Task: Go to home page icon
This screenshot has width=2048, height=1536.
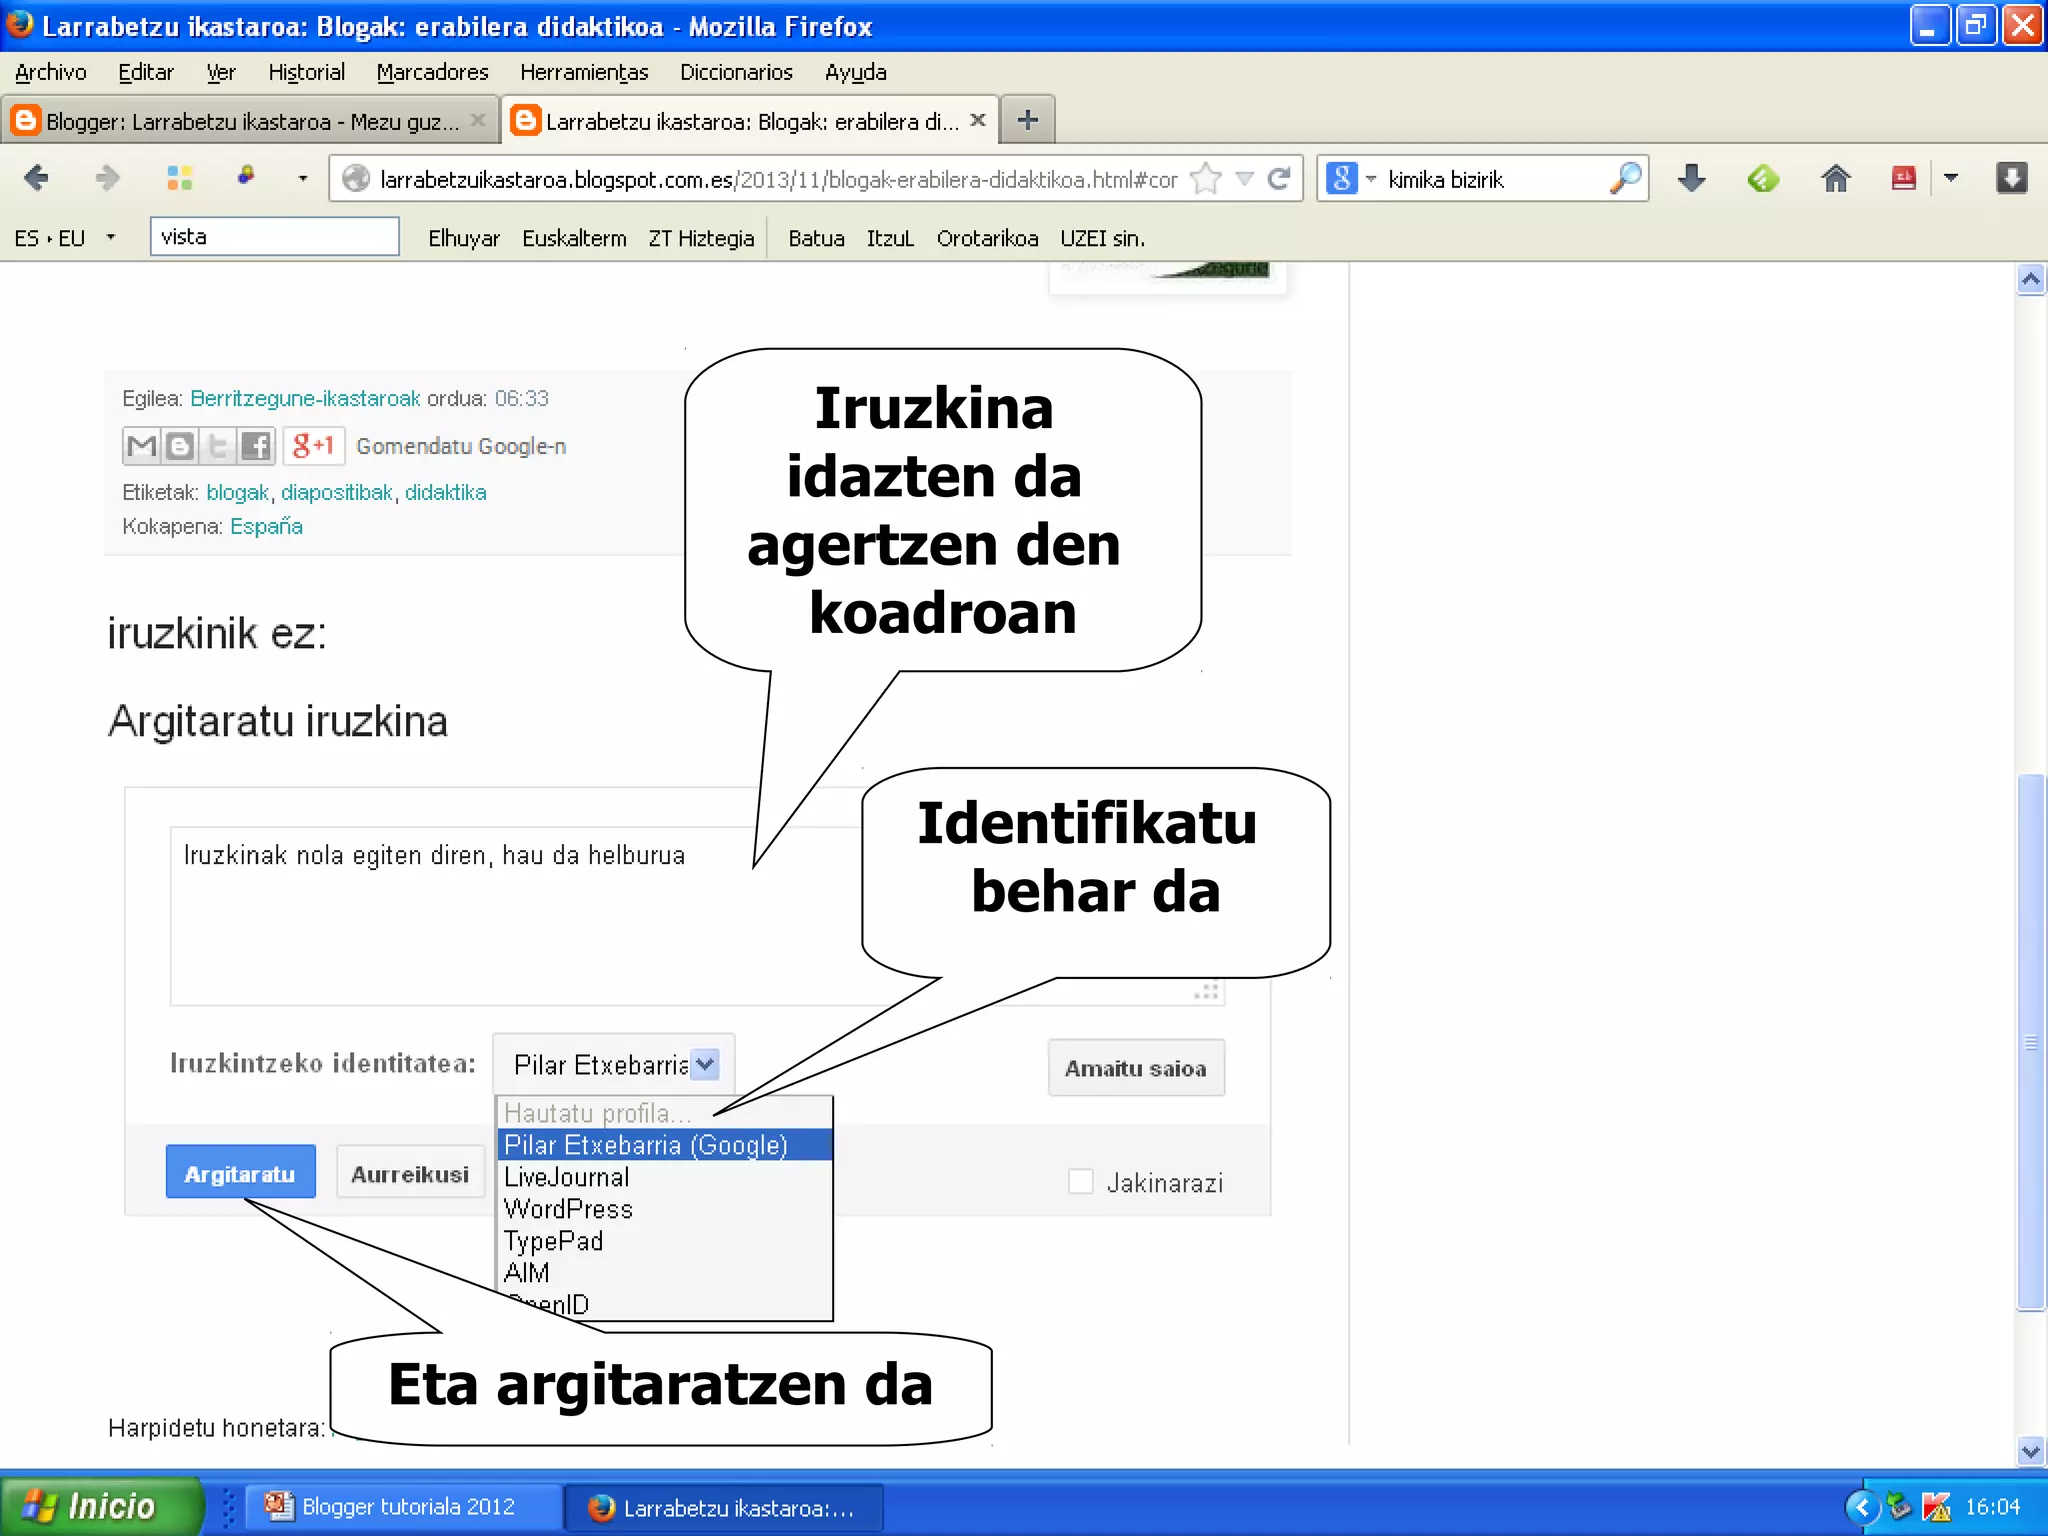Action: tap(1835, 179)
